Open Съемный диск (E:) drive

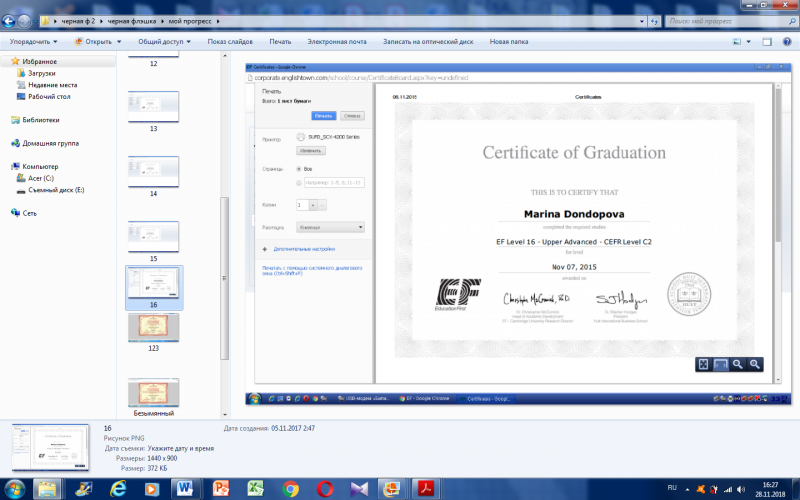[56, 190]
